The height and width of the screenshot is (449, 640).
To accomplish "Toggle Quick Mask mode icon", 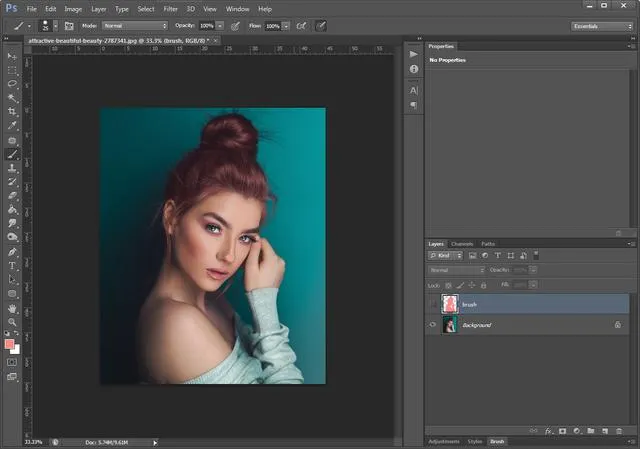I will coord(12,362).
